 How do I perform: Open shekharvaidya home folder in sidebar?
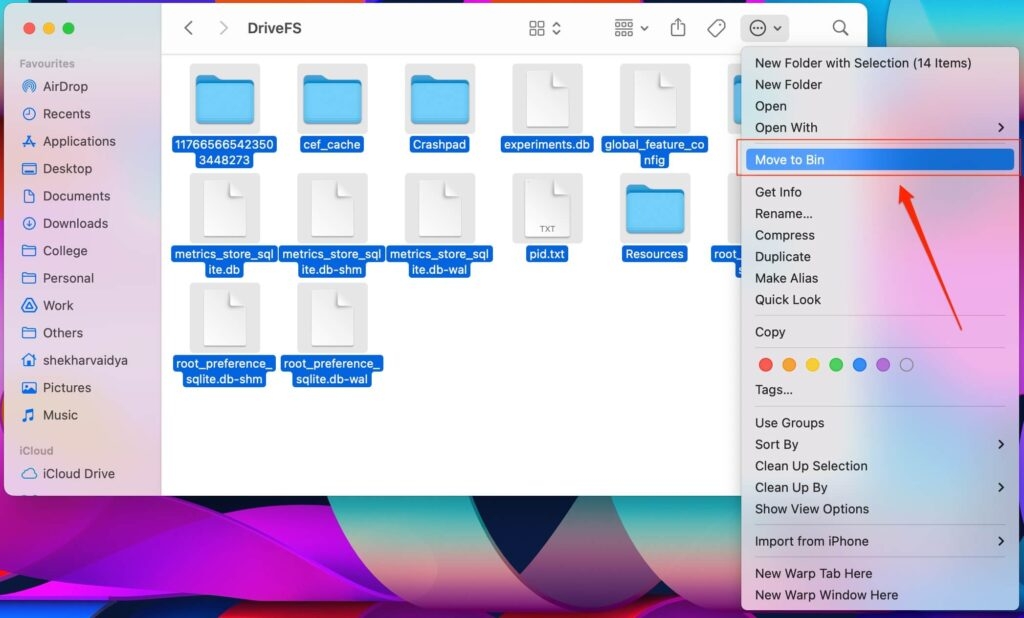85,361
